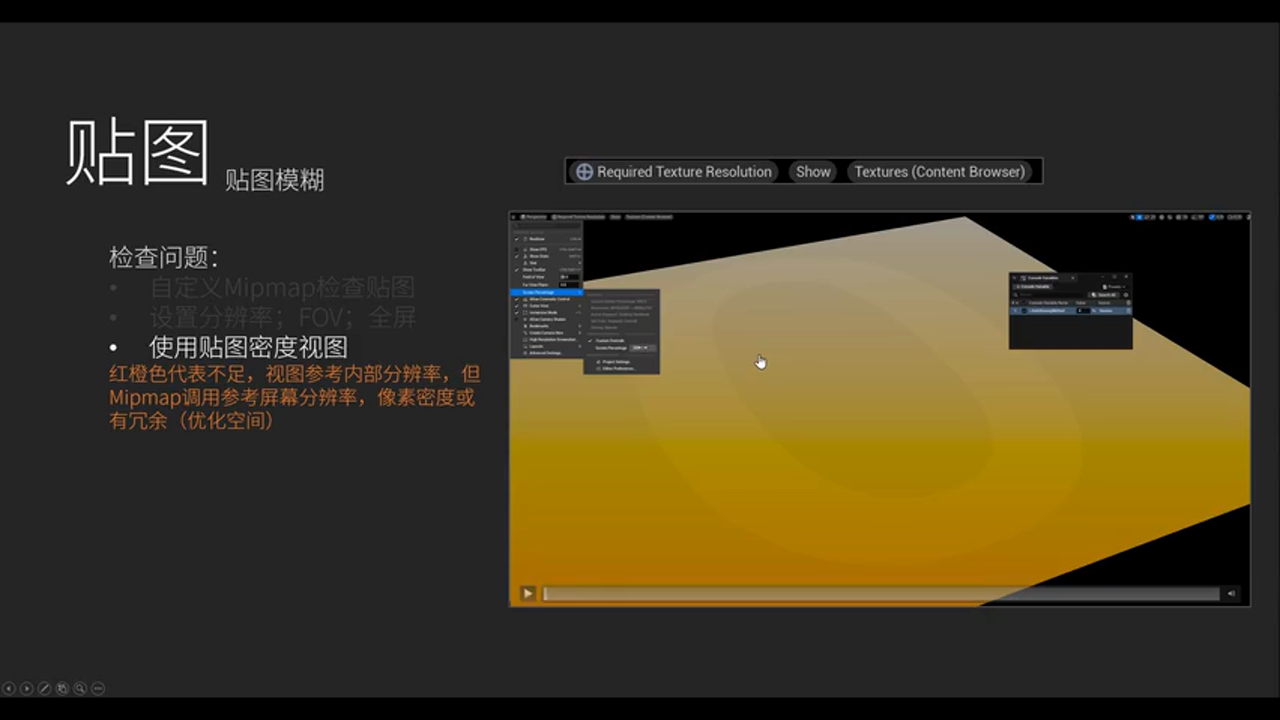Open Presets dropdown in Console Variables
The image size is (1280, 720).
pos(1116,287)
